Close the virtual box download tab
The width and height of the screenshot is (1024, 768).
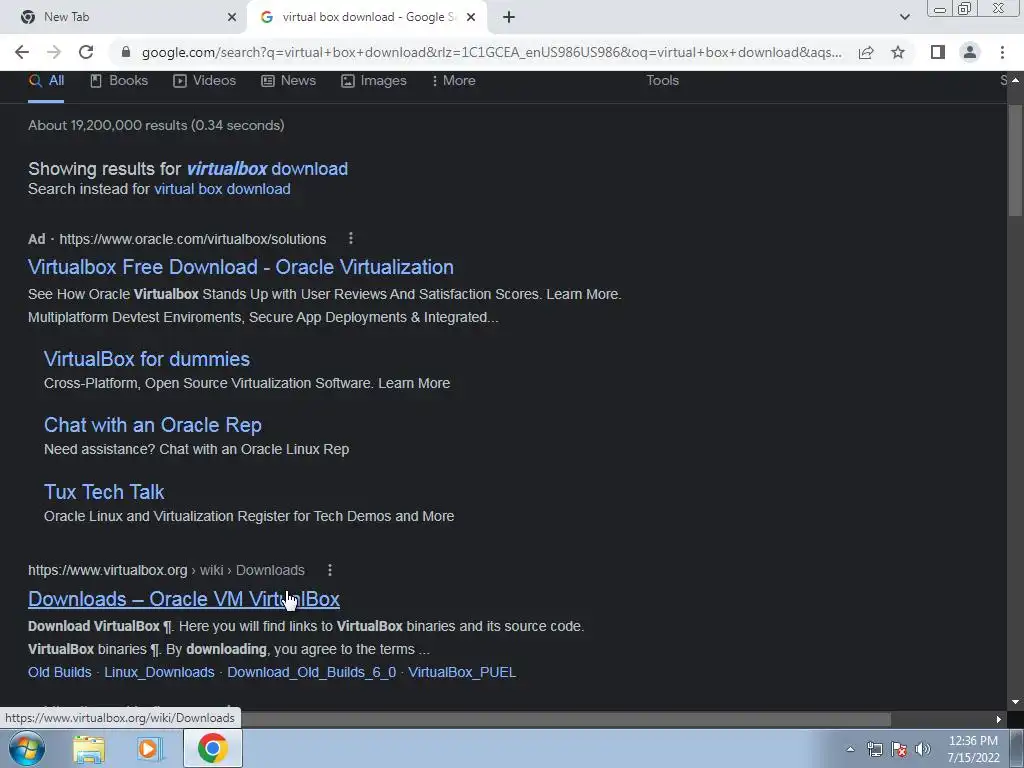(x=471, y=17)
